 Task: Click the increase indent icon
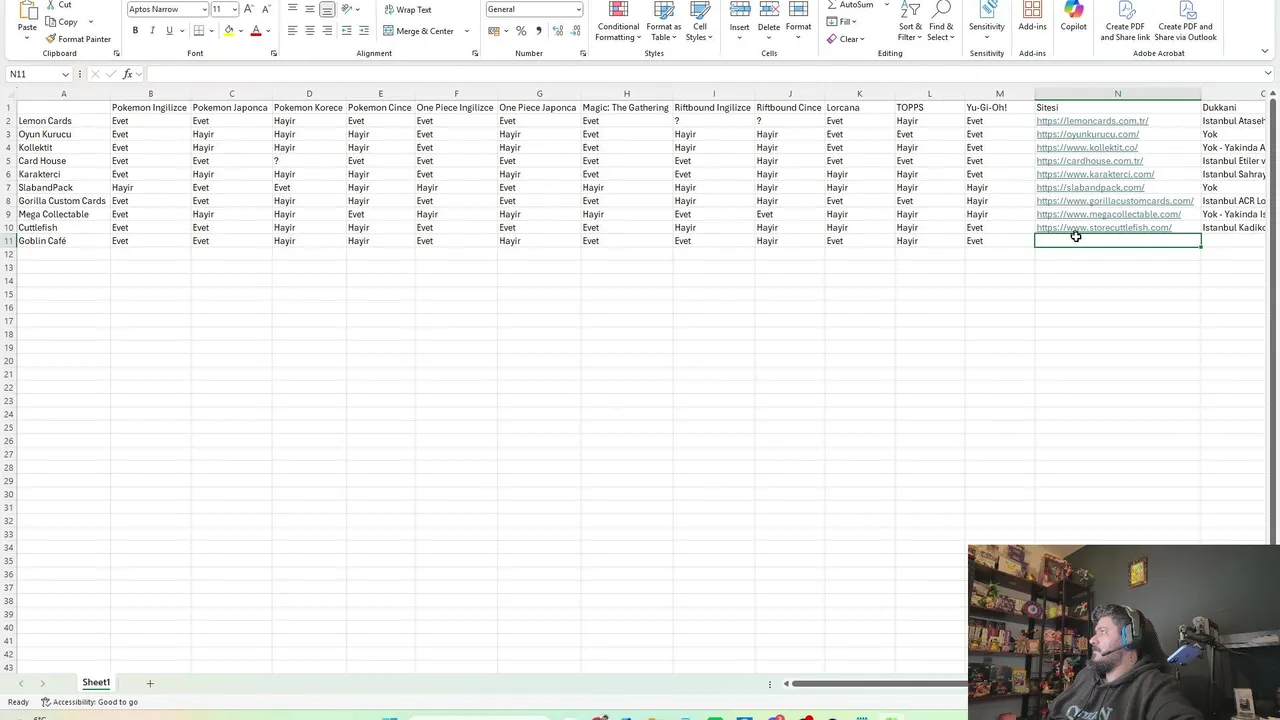click(363, 31)
